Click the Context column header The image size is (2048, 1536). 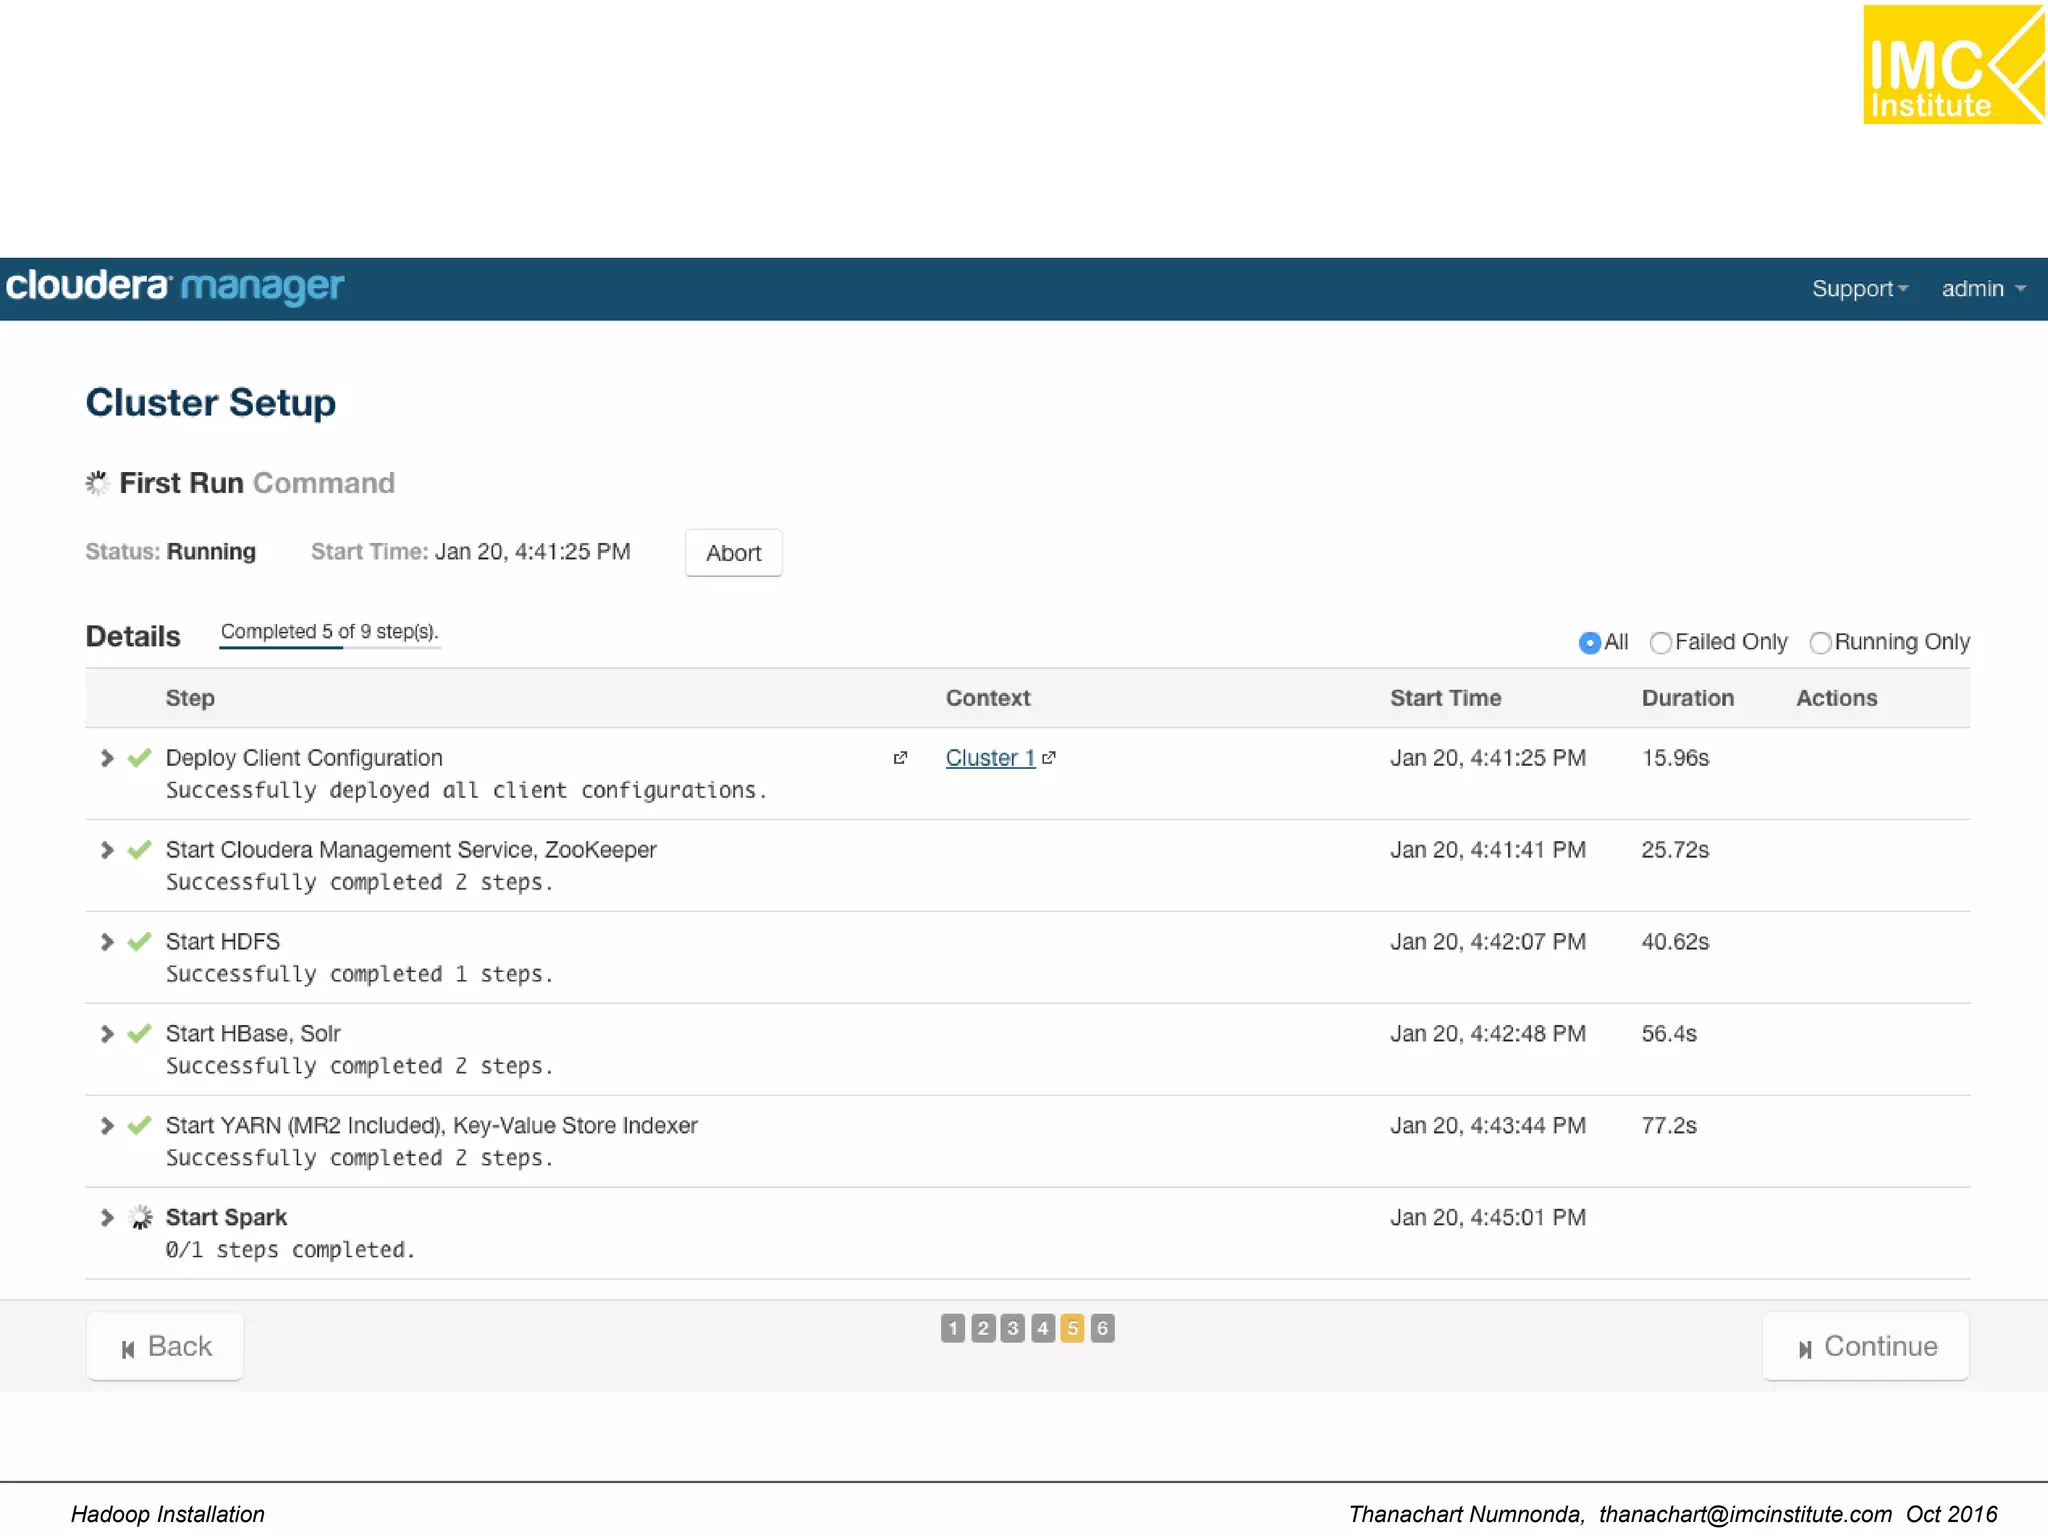coord(988,698)
